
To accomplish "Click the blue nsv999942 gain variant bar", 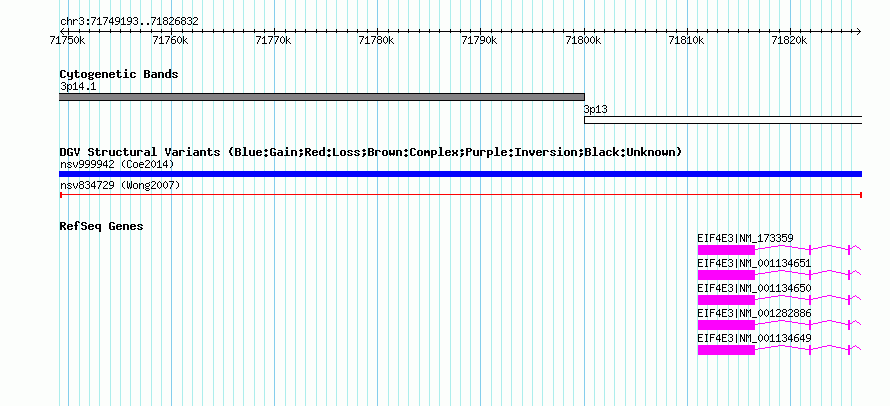I will click(x=460, y=174).
